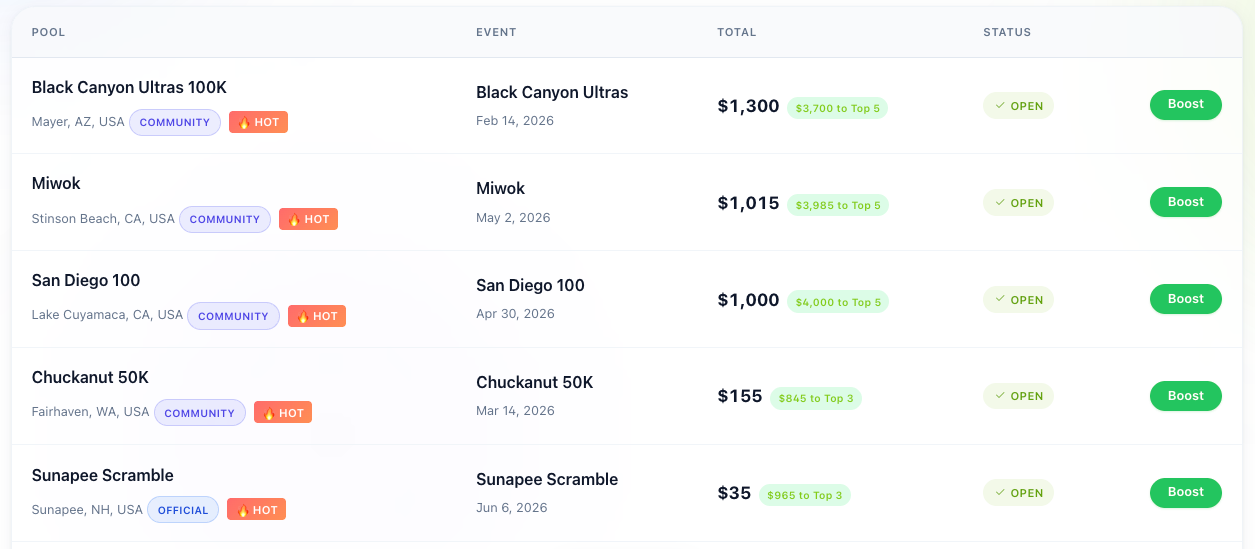This screenshot has height=549, width=1255.
Task: Click the $3,700 to Top 5 badge
Action: tap(837, 108)
